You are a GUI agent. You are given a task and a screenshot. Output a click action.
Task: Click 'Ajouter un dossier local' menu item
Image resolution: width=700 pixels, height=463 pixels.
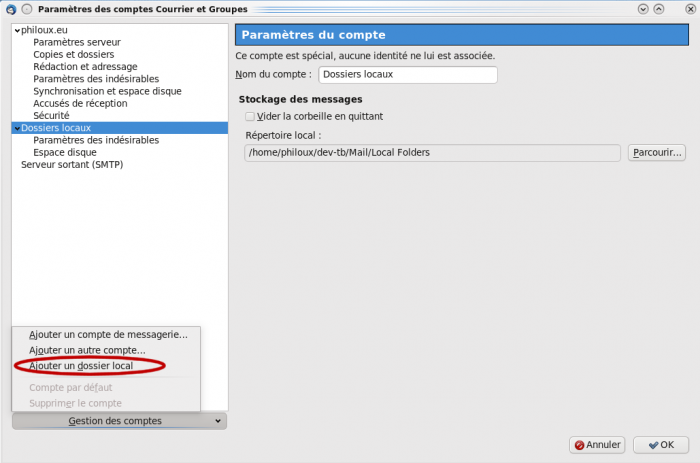point(81,366)
